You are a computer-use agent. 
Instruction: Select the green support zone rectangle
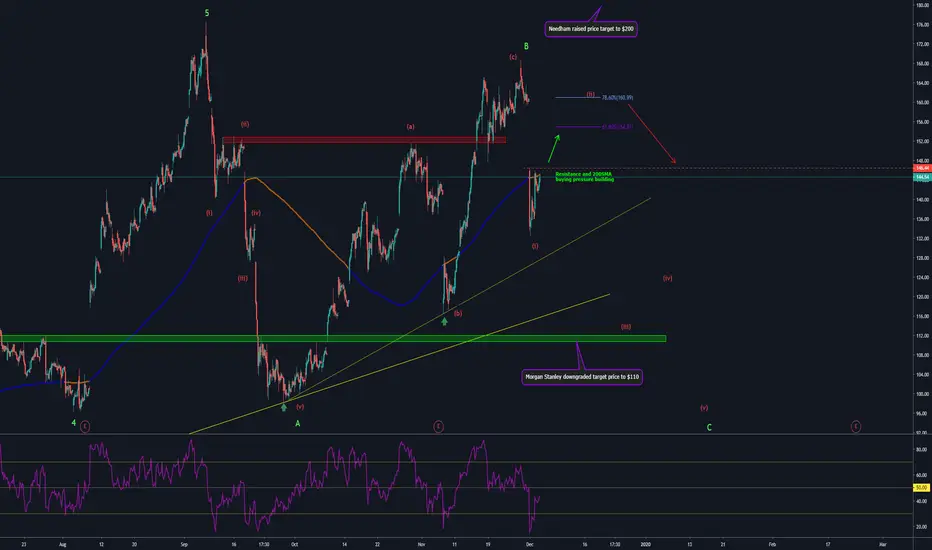[333, 338]
